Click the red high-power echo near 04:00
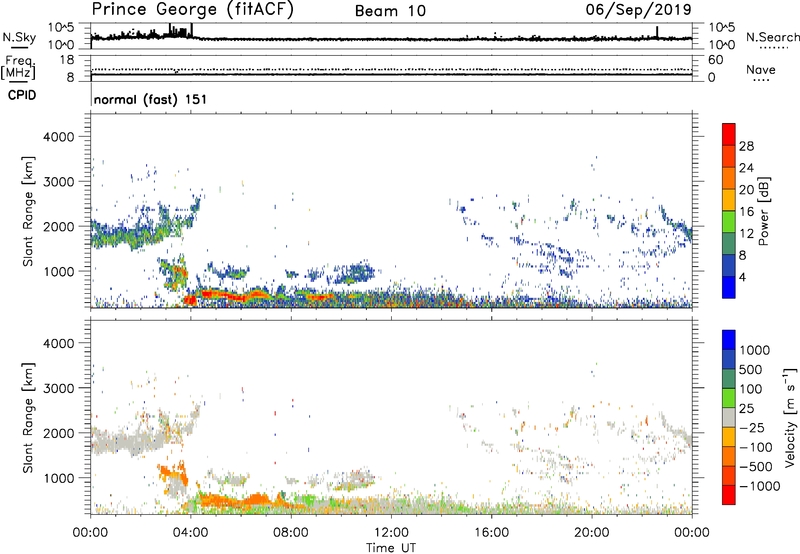 click(x=190, y=300)
